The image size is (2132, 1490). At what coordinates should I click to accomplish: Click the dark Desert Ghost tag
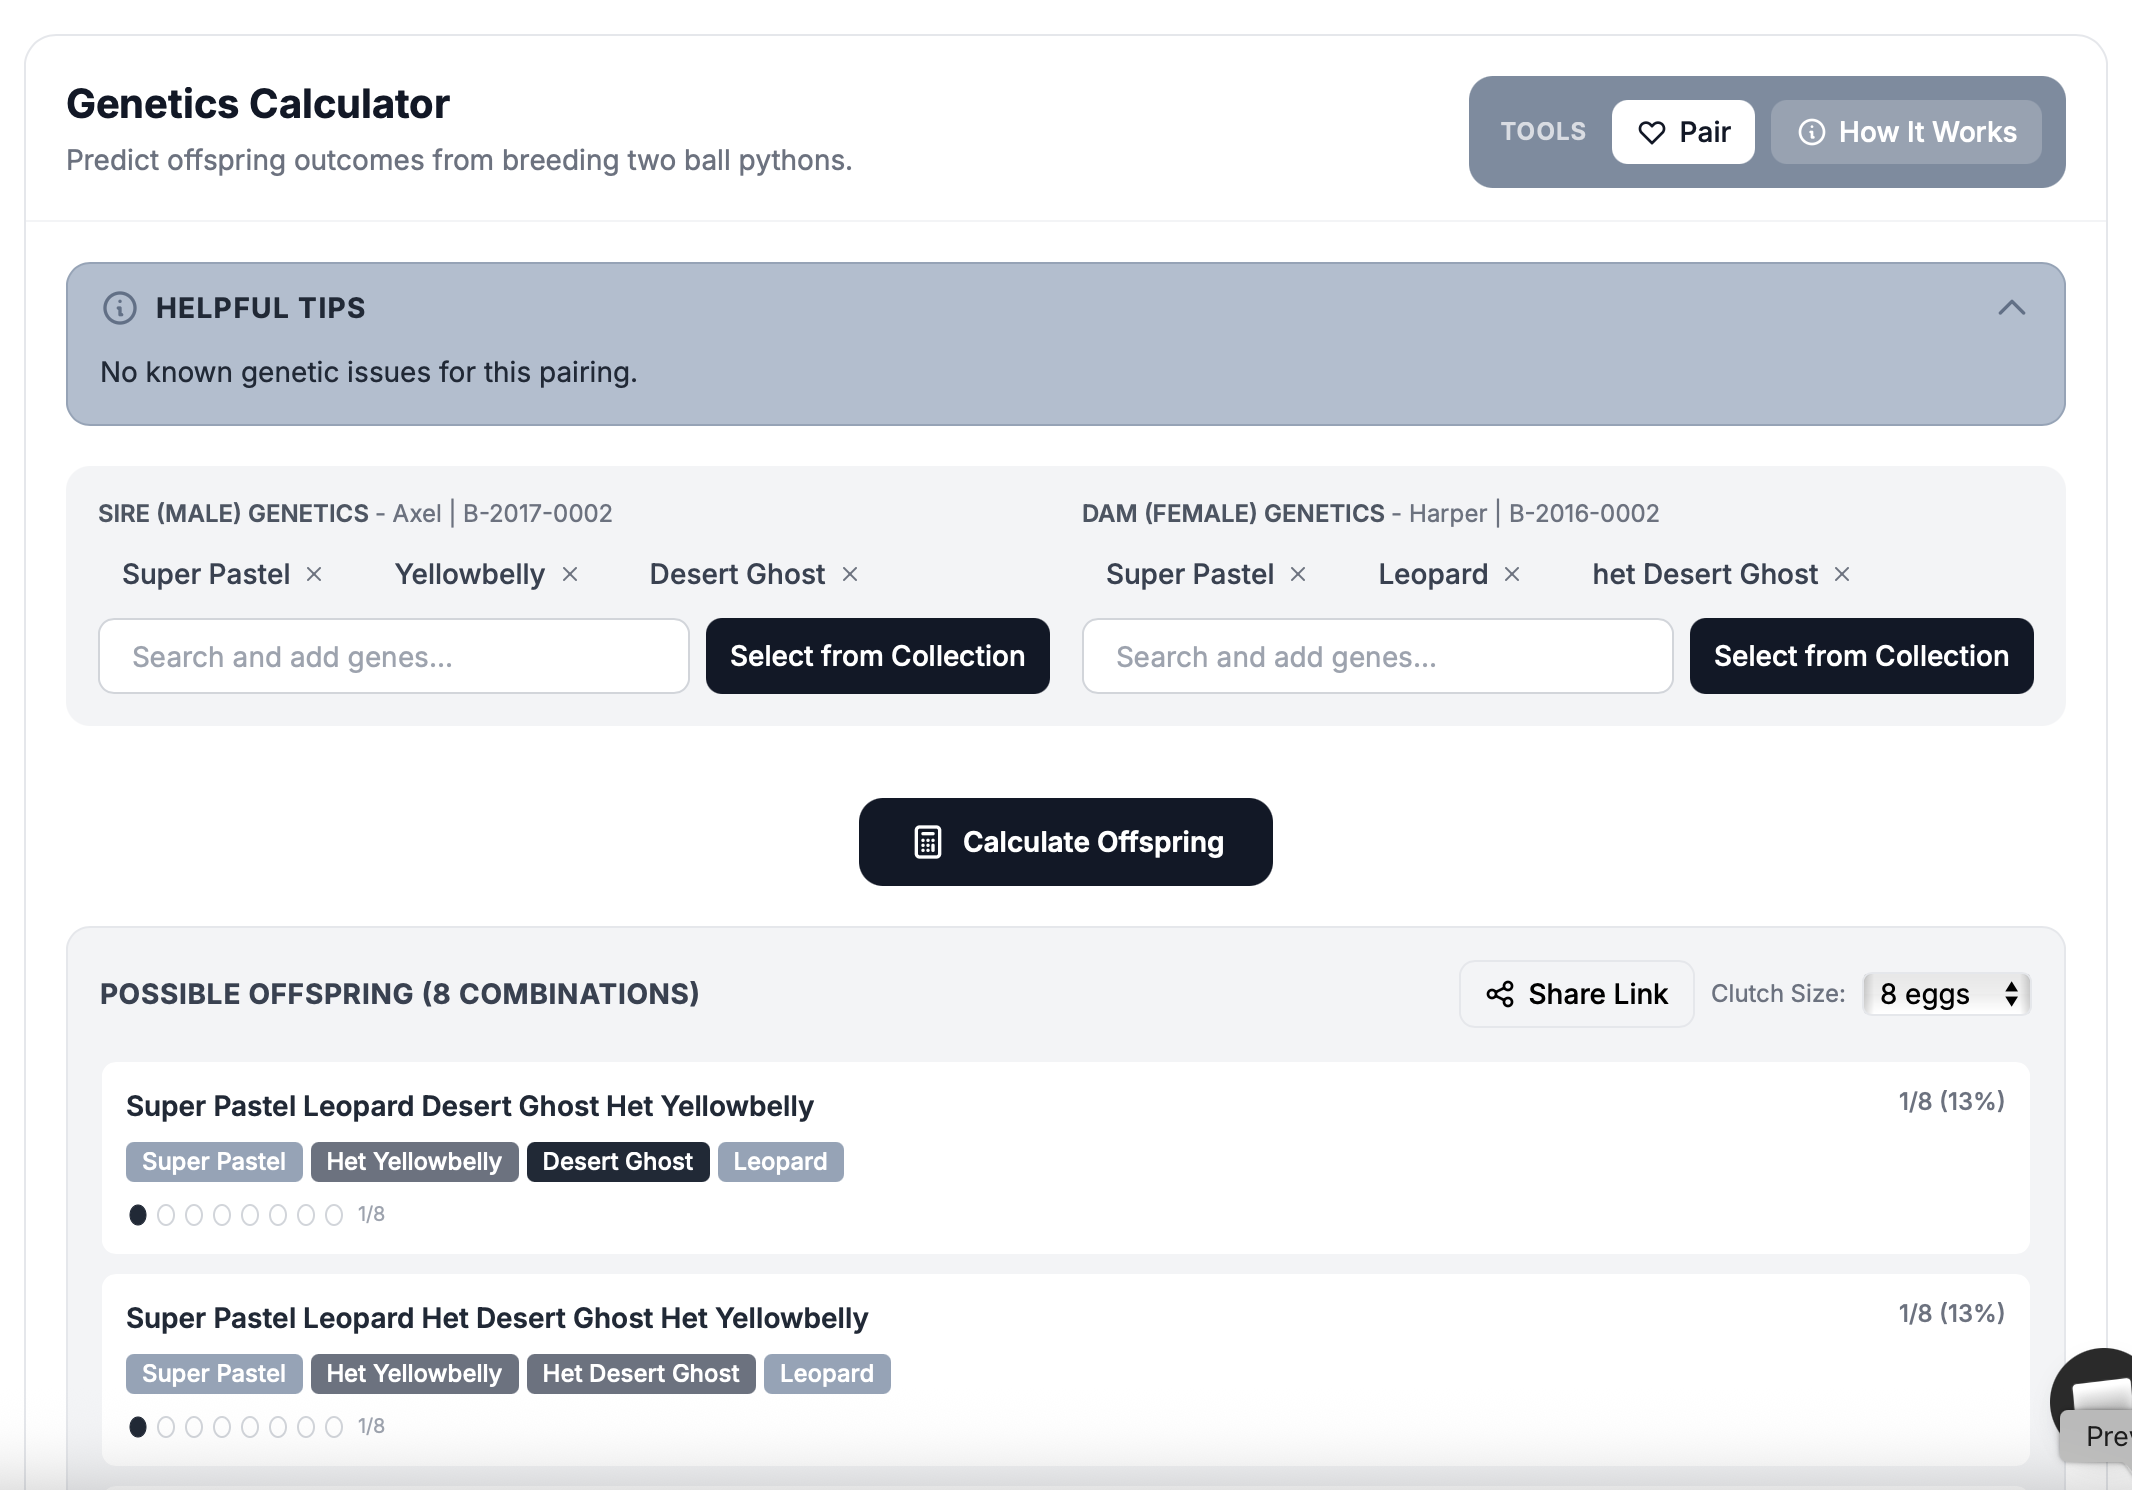617,1162
